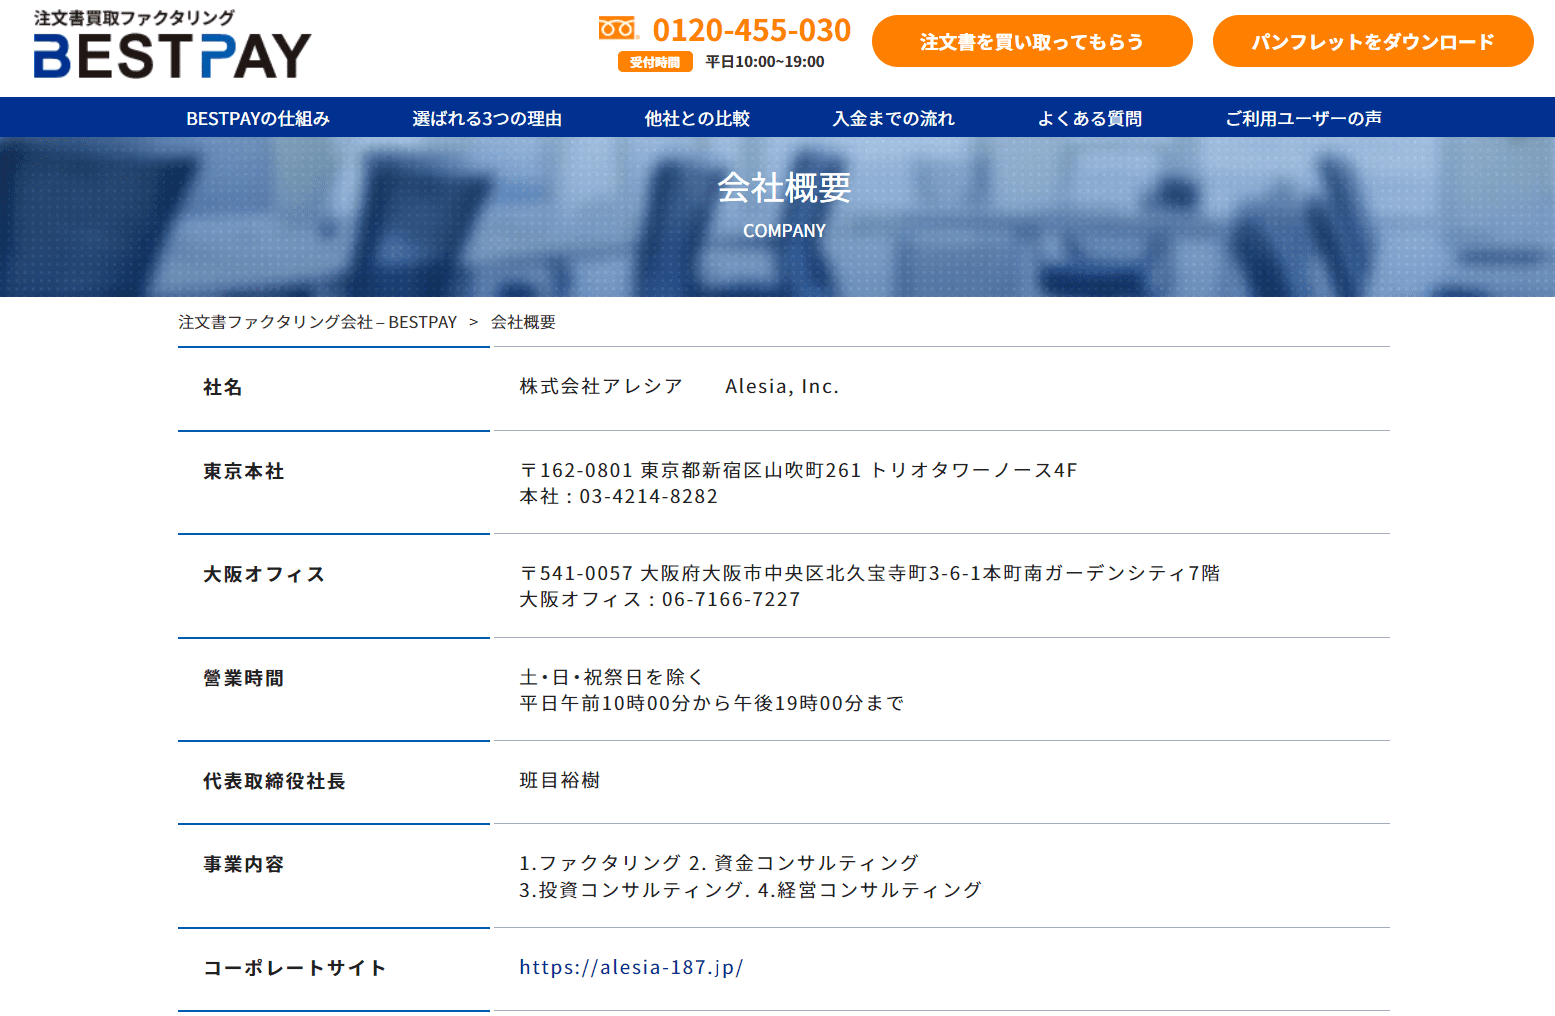
Task: Click the Osaka office phone number 06-7166-7227
Action: coord(730,600)
